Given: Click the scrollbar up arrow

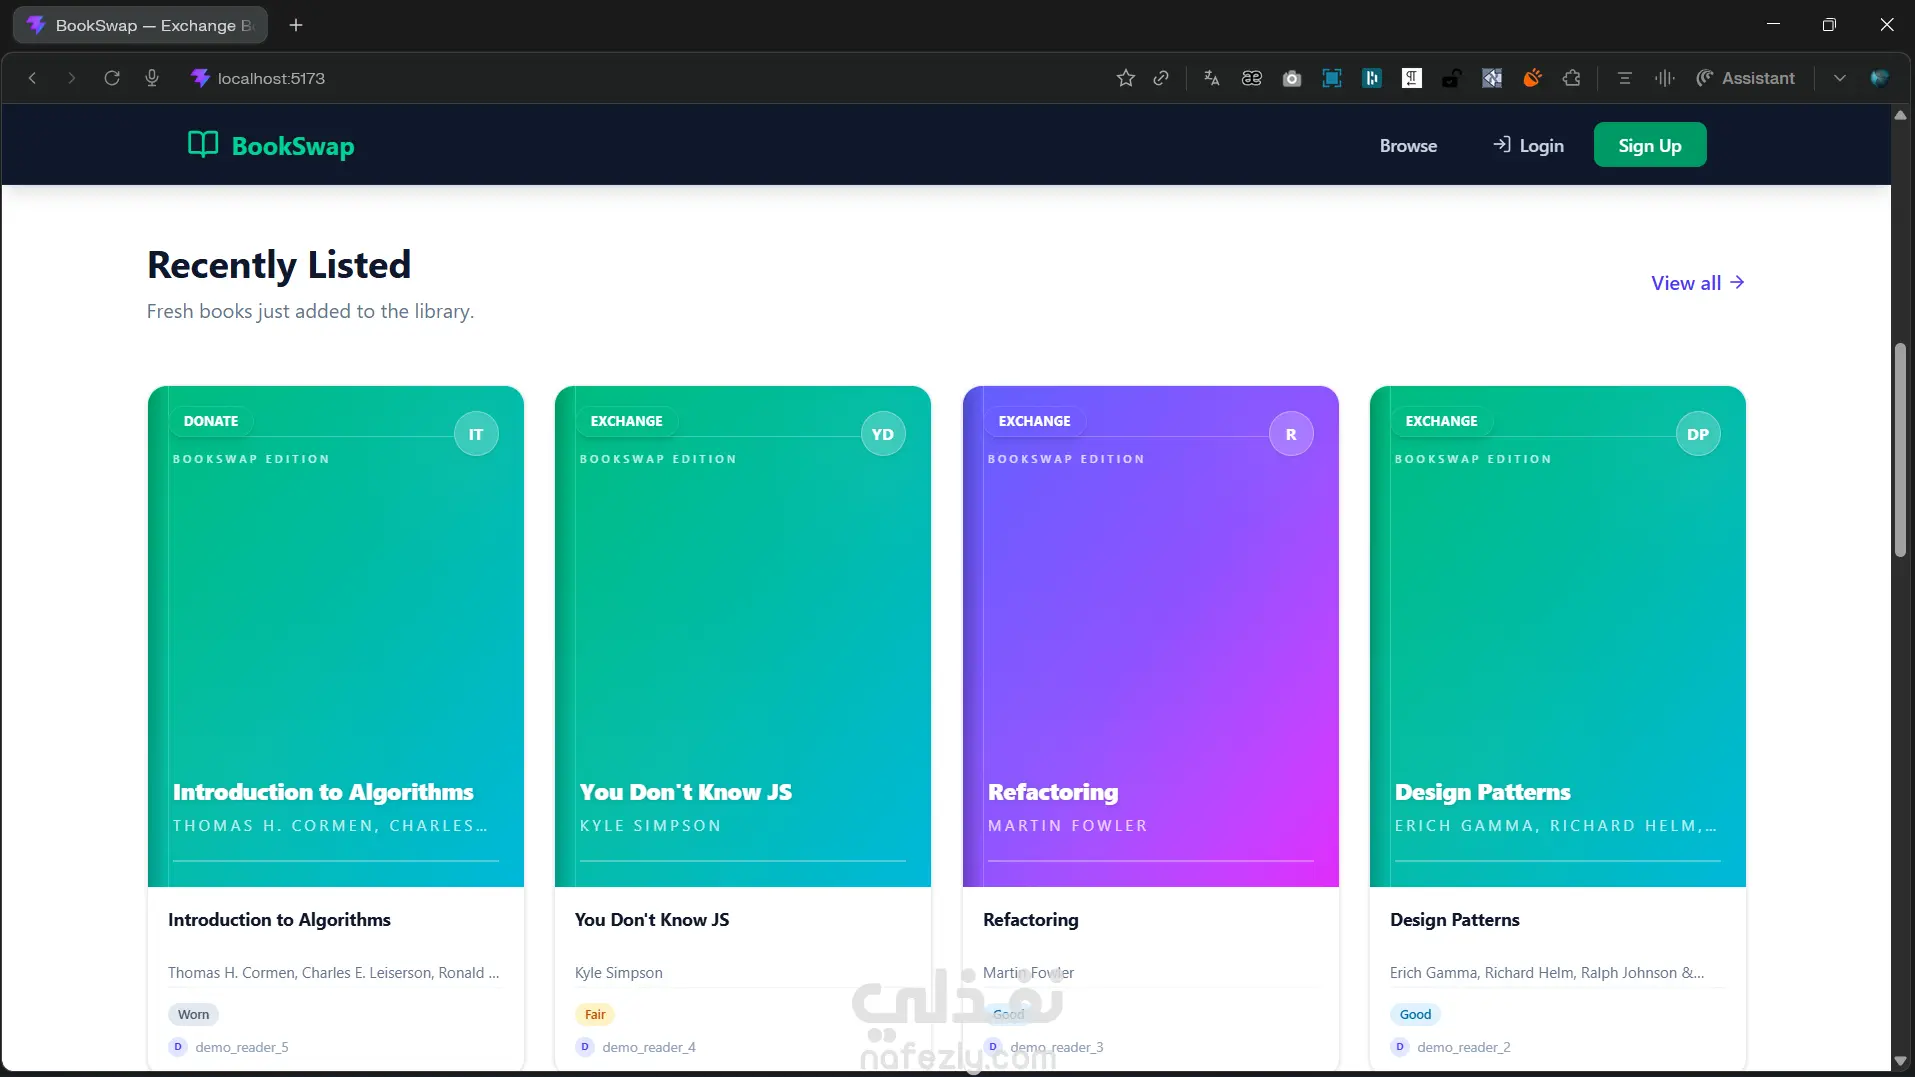Looking at the screenshot, I should click(x=1900, y=115).
